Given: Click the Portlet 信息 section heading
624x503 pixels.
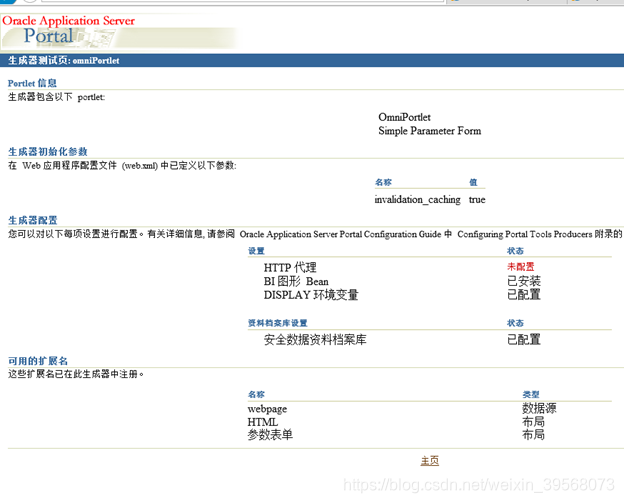Looking at the screenshot, I should point(32,83).
